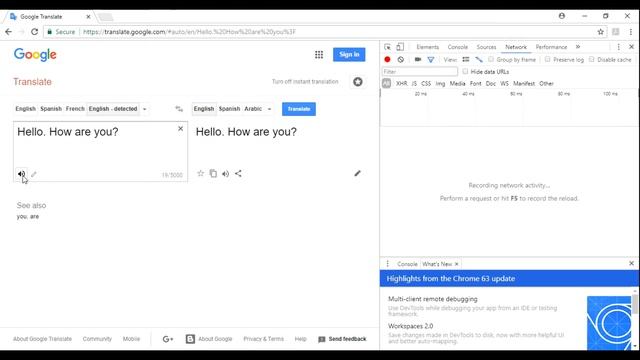Enable Preserve log checkbox
Screen dimensions: 640x360
tap(547, 60)
